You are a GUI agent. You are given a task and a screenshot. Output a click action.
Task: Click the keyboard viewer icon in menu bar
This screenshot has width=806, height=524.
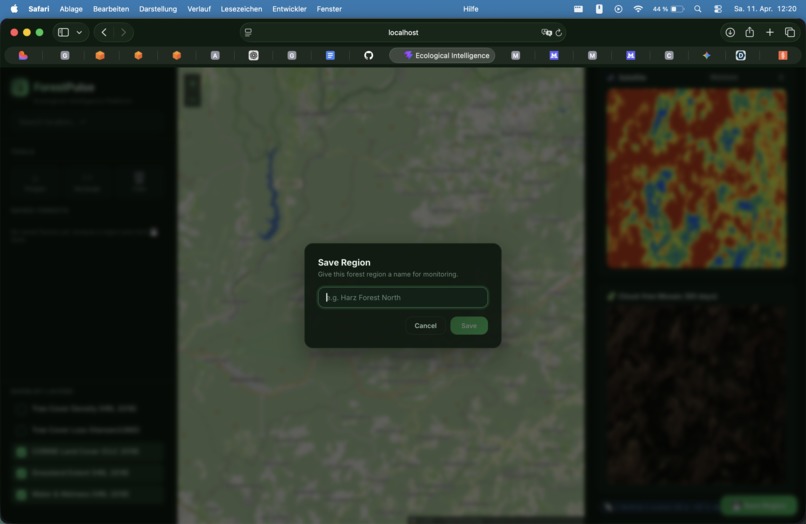tap(578, 9)
